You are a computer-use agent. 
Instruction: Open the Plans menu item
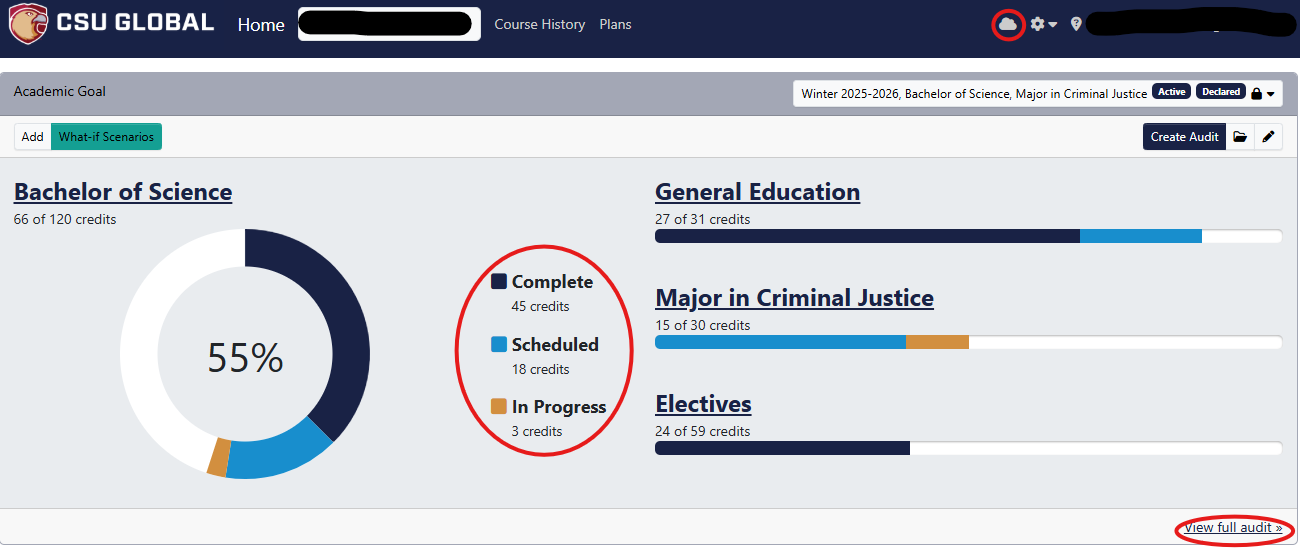coord(615,24)
